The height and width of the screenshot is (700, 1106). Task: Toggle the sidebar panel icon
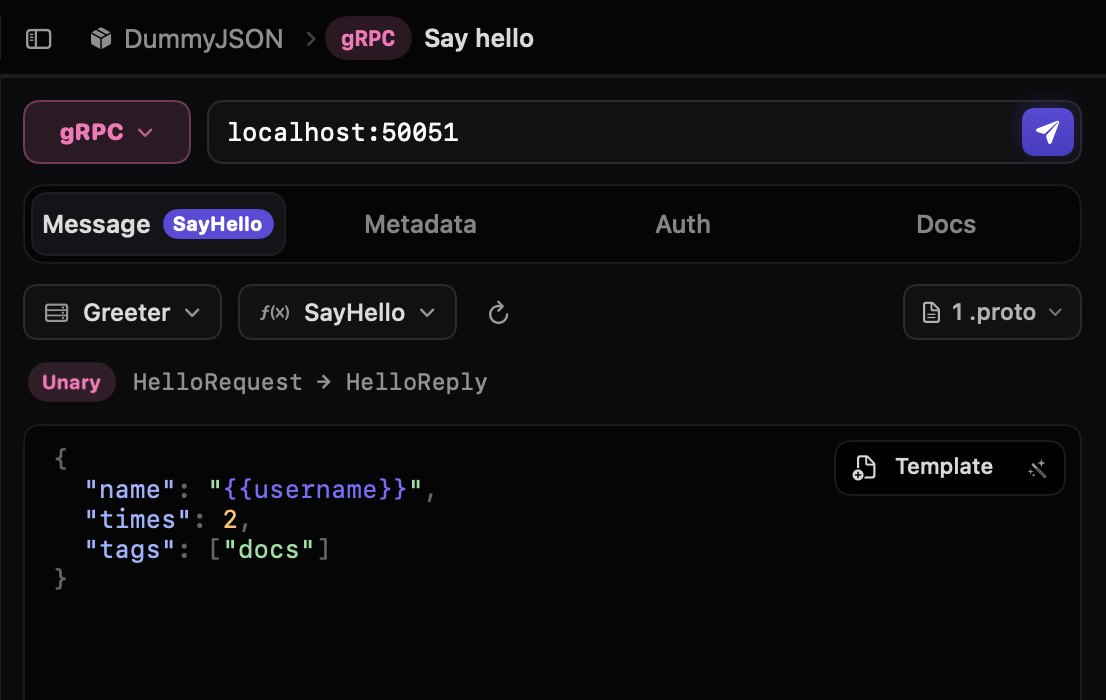[x=39, y=39]
